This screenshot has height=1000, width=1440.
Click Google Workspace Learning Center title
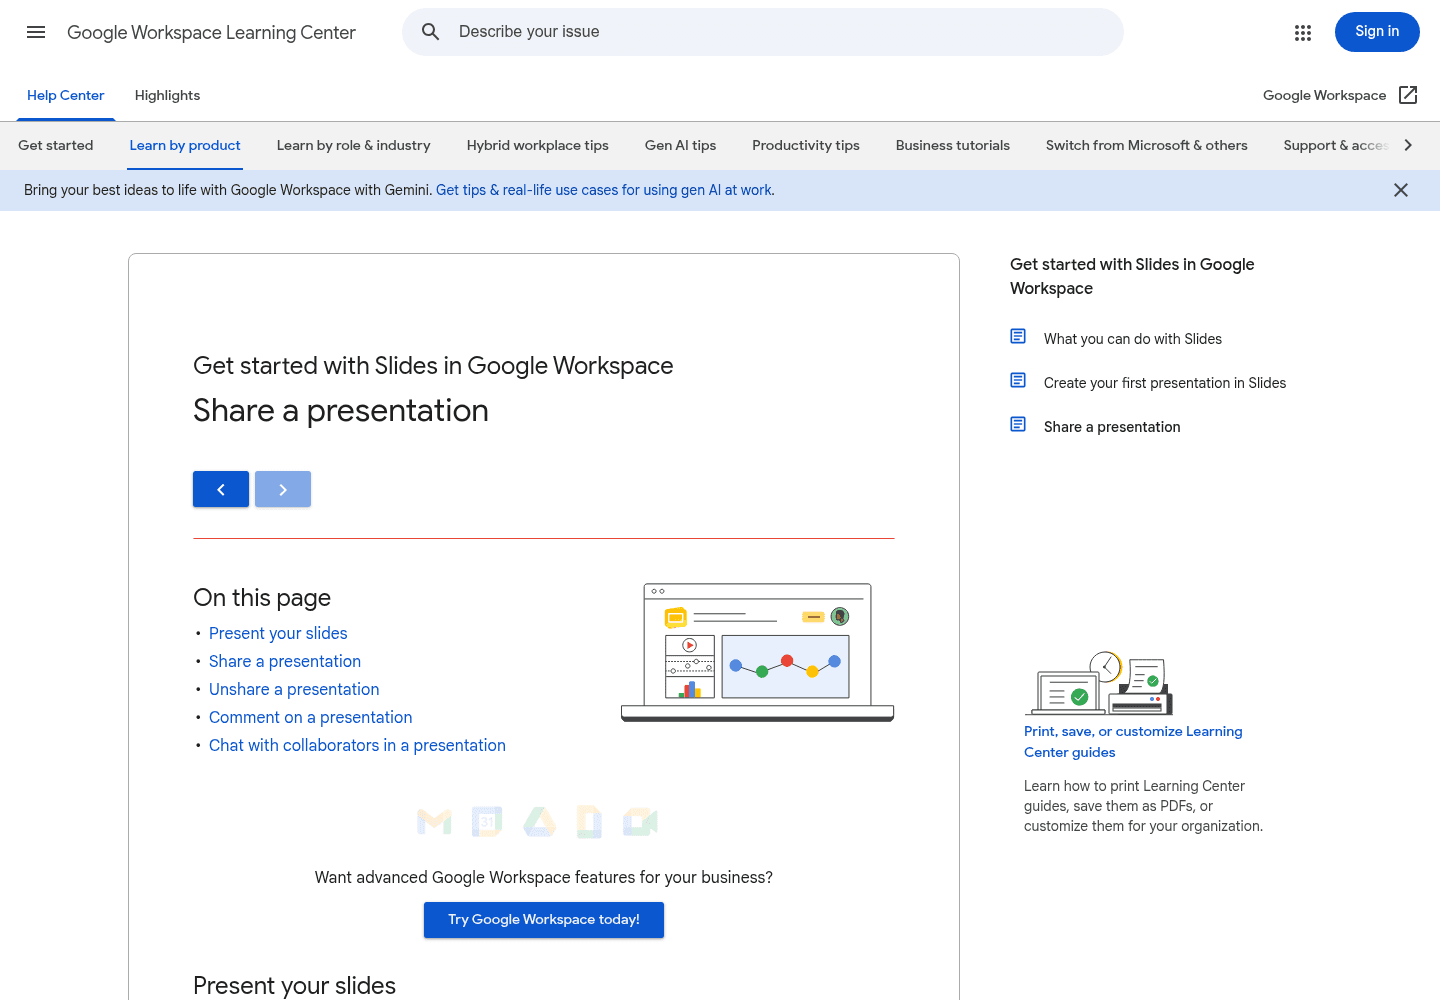point(211,32)
